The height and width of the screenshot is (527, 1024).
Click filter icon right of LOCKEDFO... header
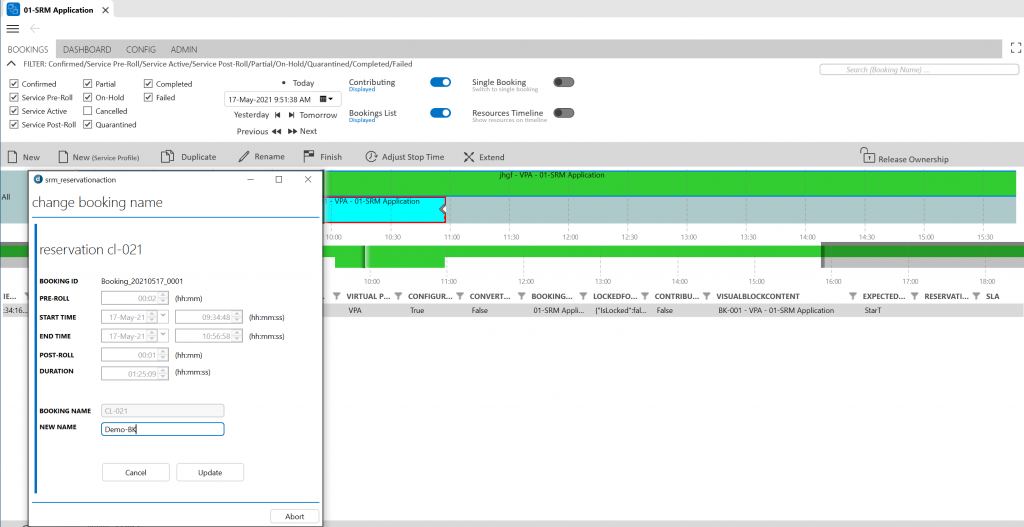(645, 296)
